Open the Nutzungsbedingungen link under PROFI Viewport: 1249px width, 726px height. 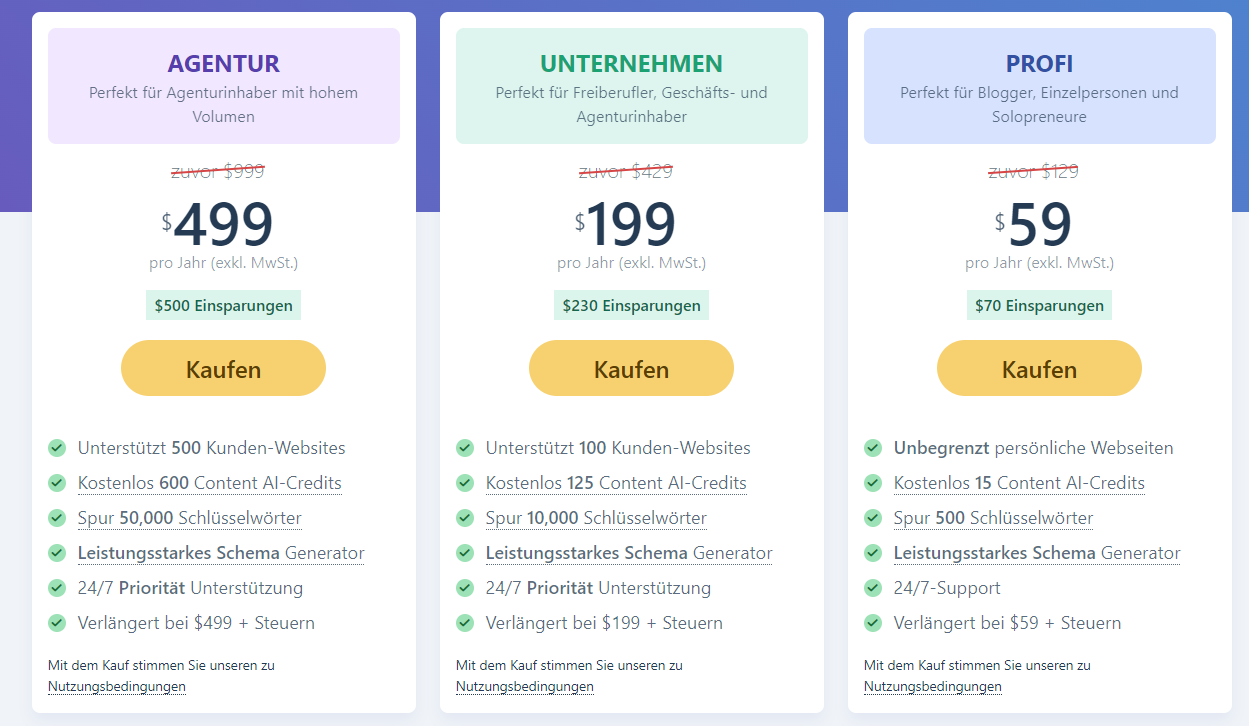pos(932,686)
